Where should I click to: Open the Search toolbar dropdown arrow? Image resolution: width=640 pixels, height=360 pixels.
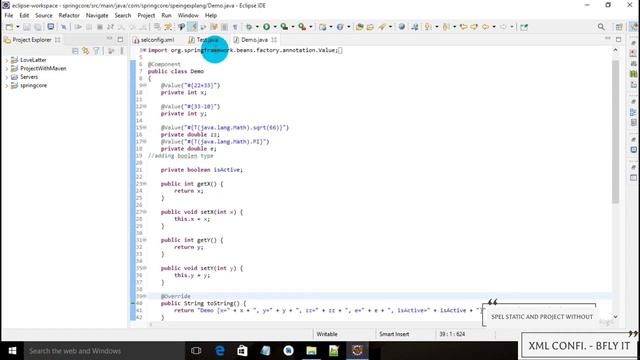(x=390, y=27)
